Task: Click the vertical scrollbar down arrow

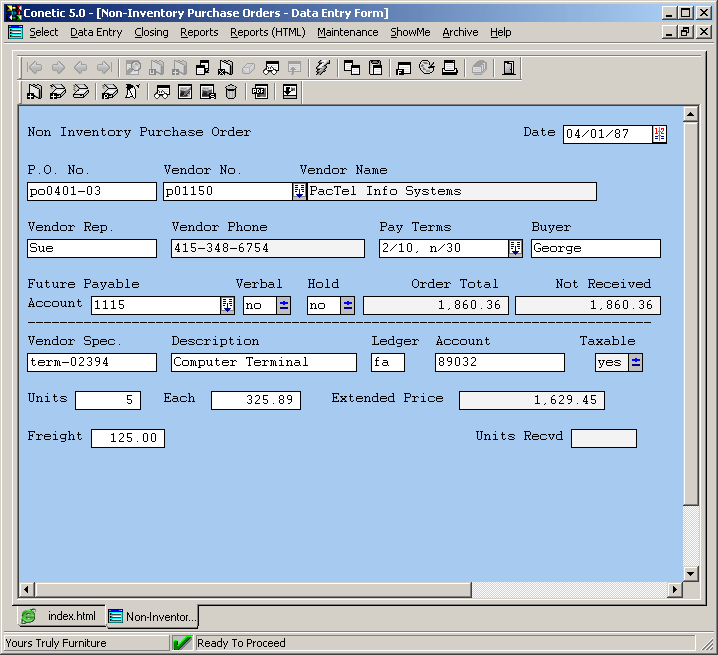Action: pos(690,573)
